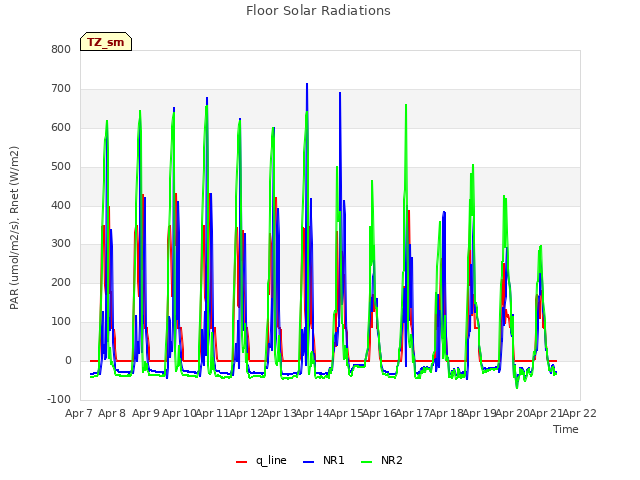Click the -100 y-axis tick label

click(59, 399)
